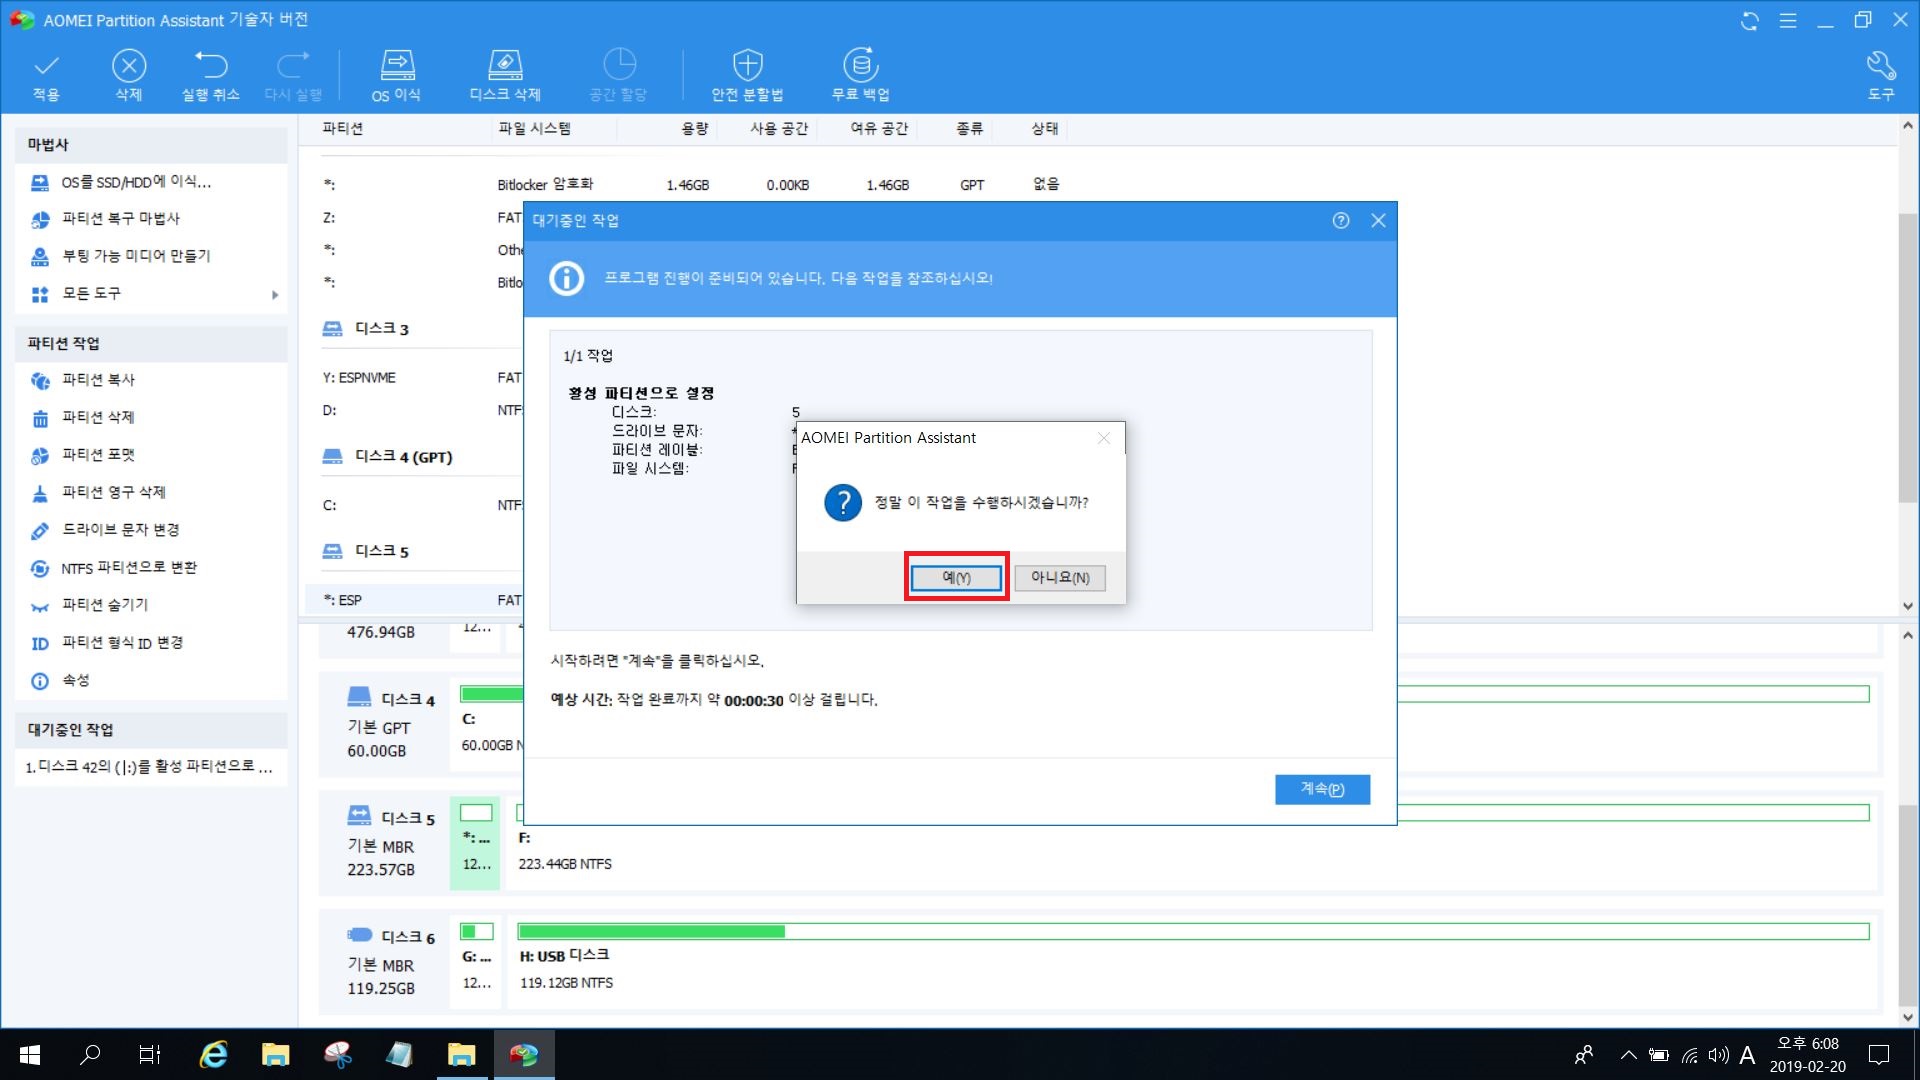
Task: Select the F: 223.44GB NTFS partition
Action: coord(1192,843)
